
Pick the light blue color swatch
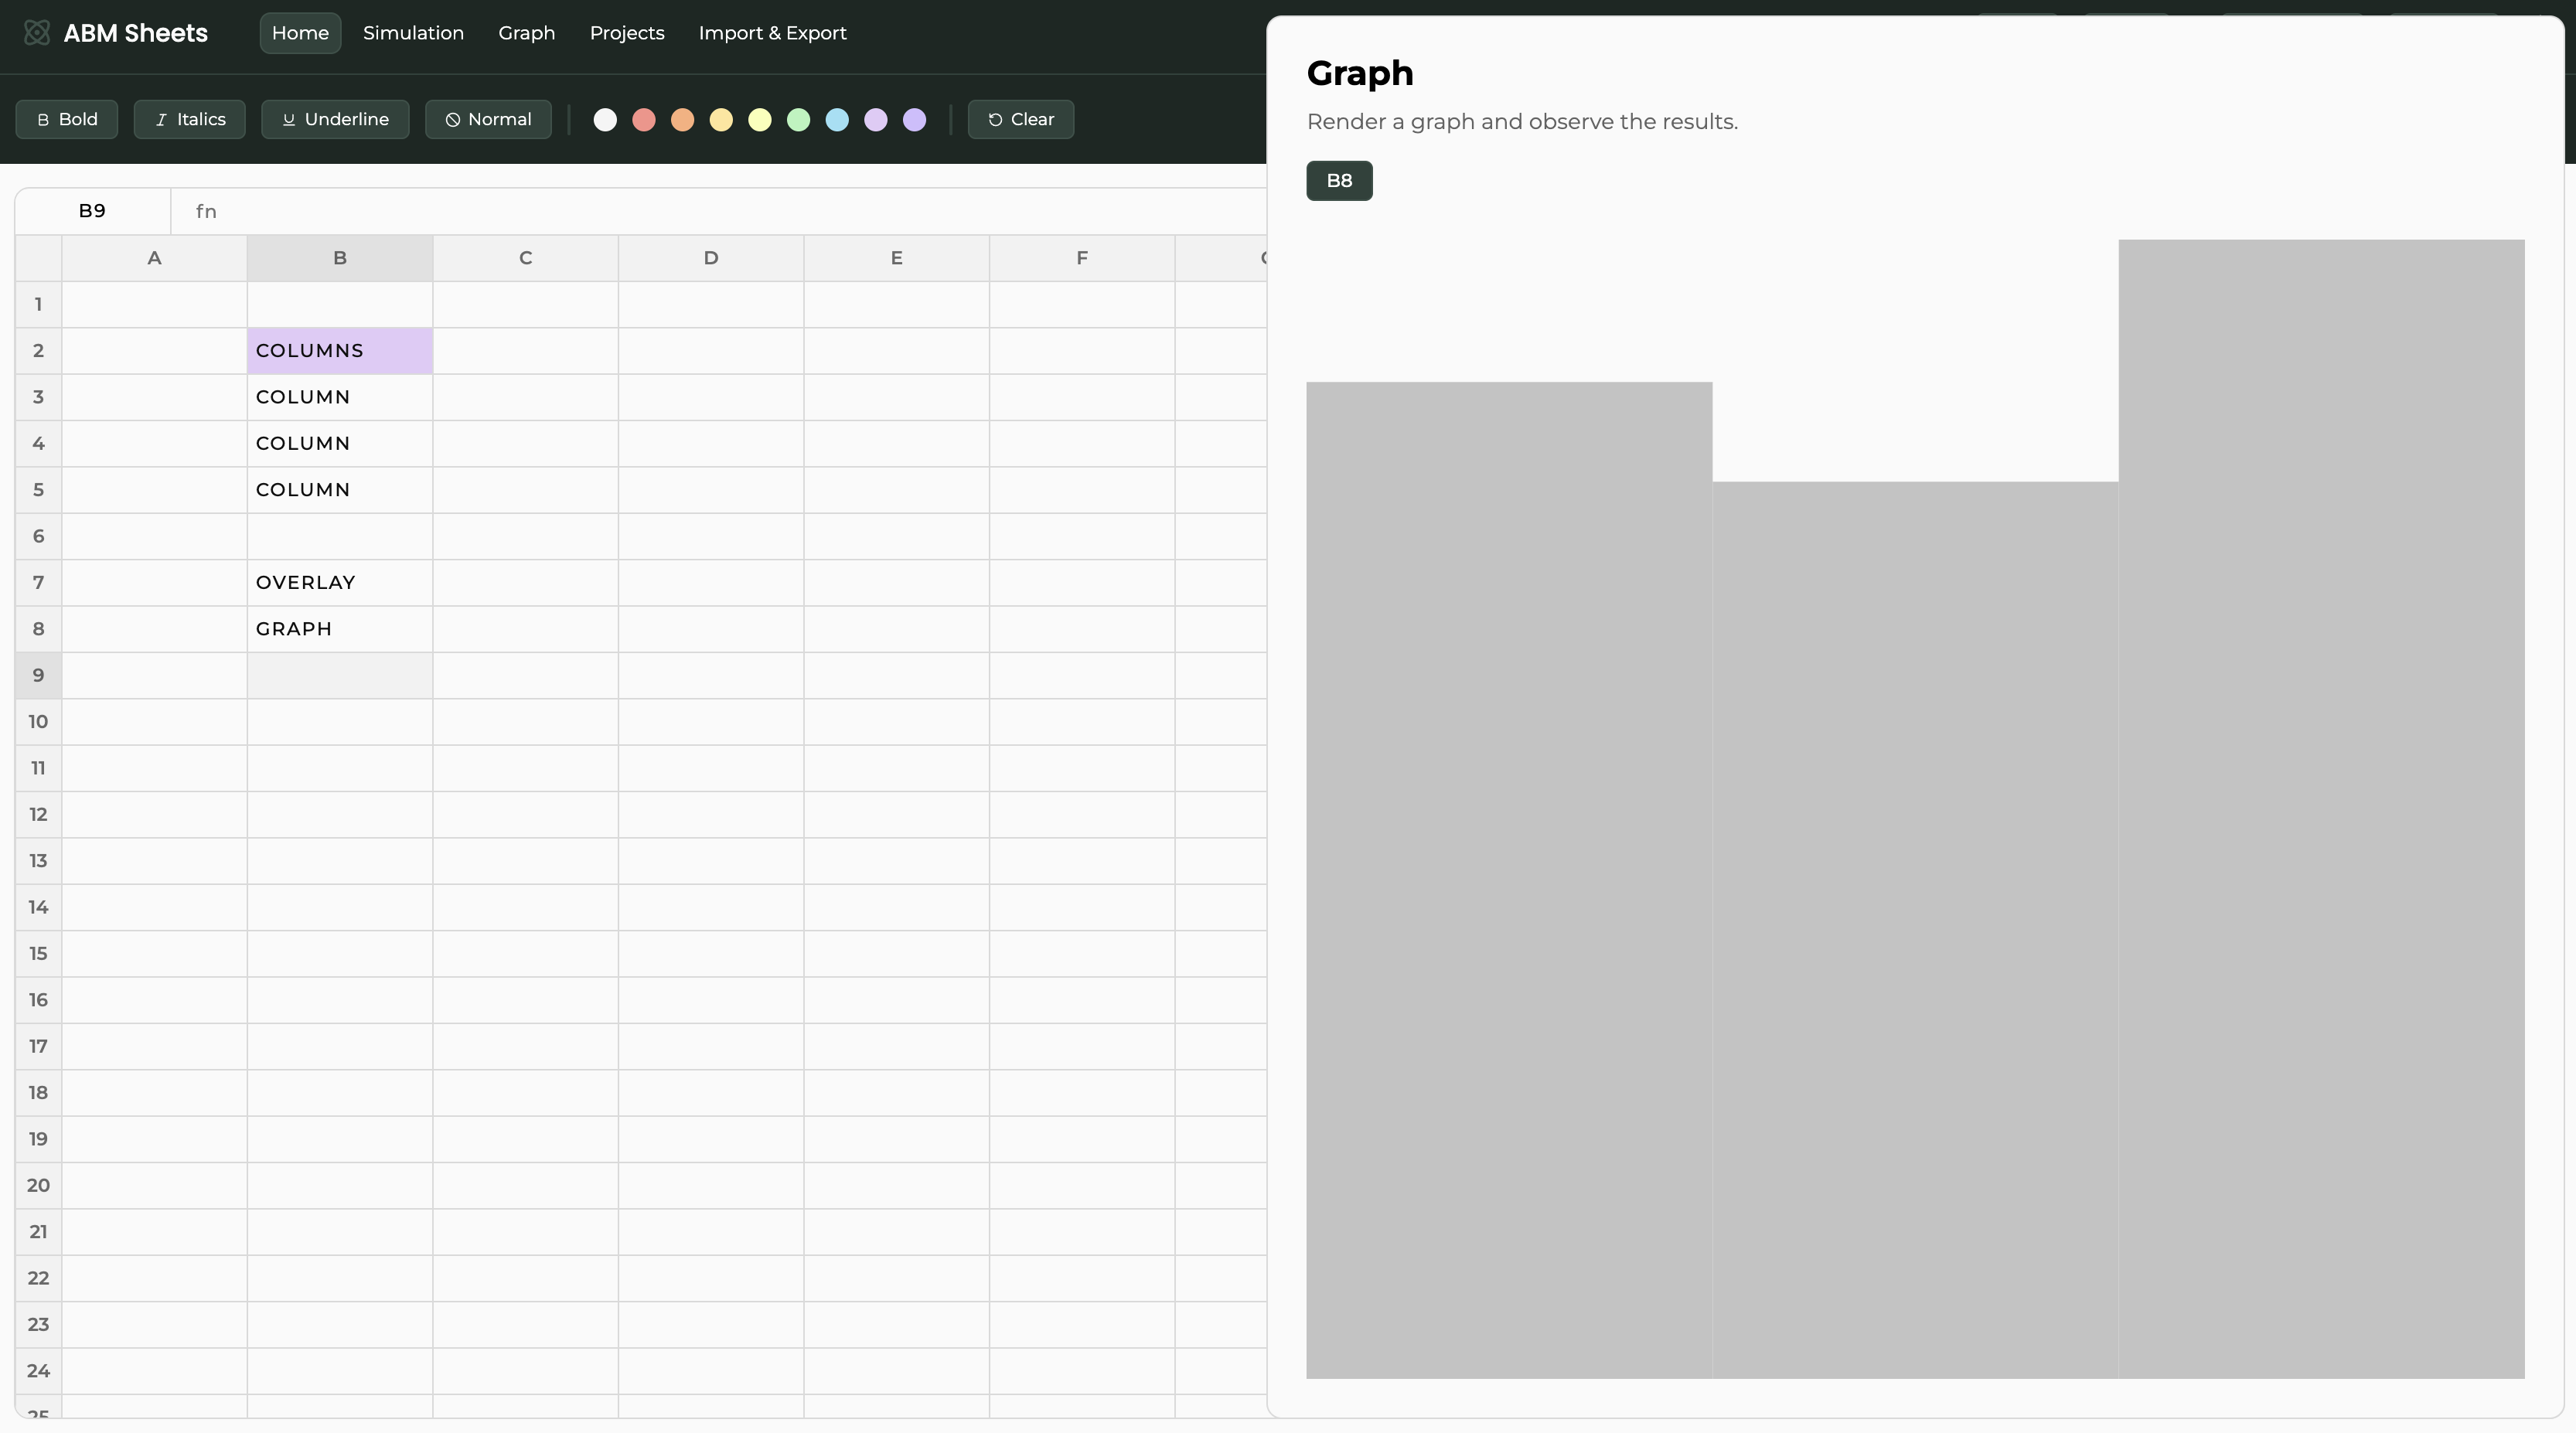pos(837,120)
